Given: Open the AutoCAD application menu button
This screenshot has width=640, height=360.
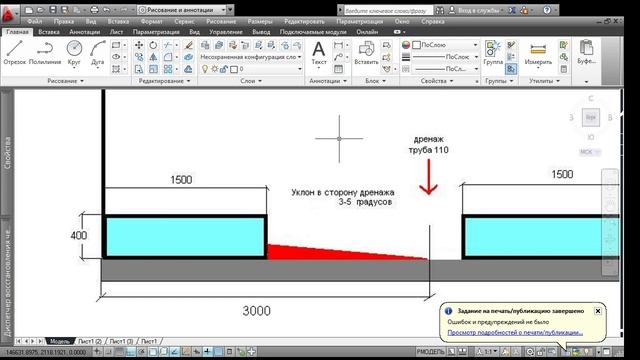Looking at the screenshot, I should [9, 14].
